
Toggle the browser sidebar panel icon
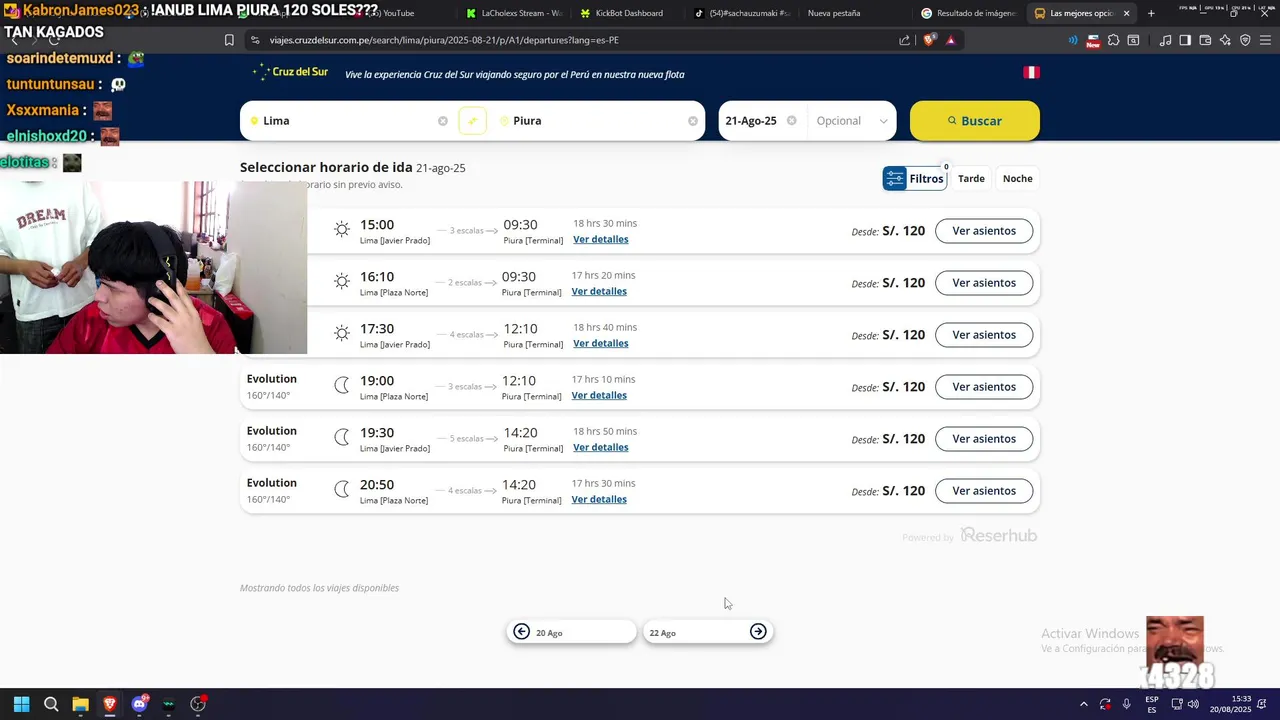(x=1185, y=40)
